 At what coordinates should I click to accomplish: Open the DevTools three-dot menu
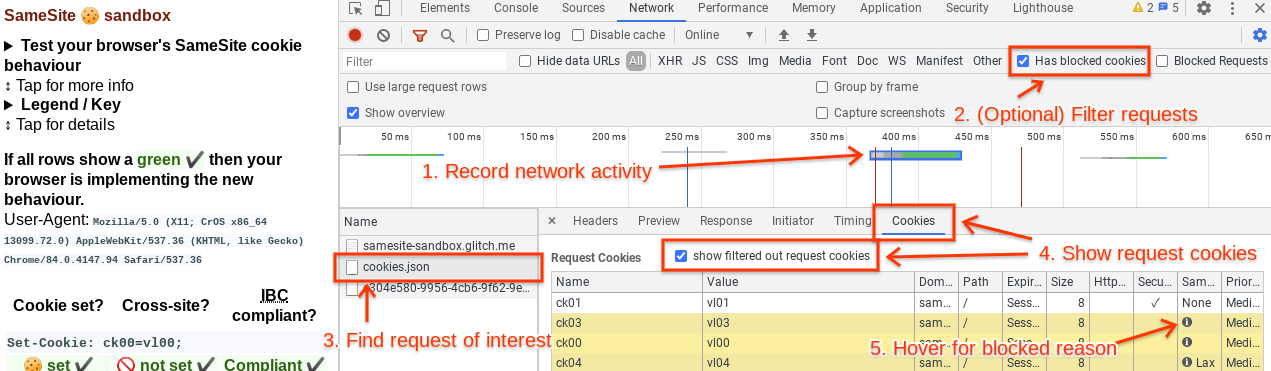(1233, 8)
